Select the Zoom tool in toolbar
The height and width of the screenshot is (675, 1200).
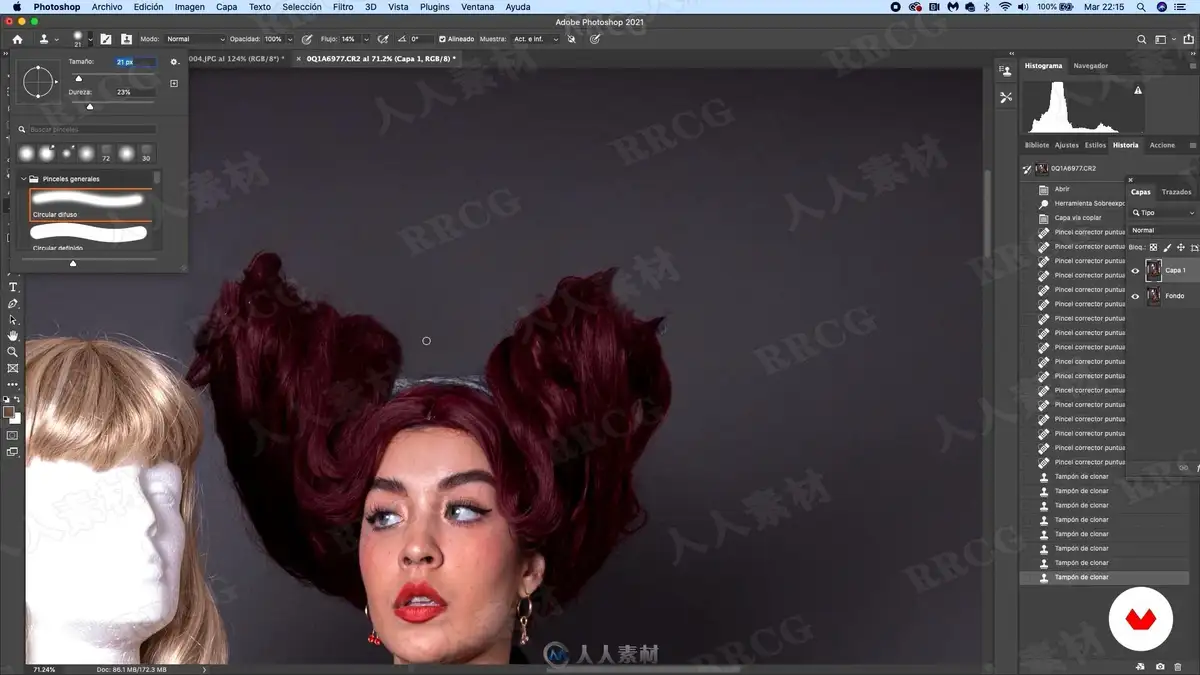[13, 352]
